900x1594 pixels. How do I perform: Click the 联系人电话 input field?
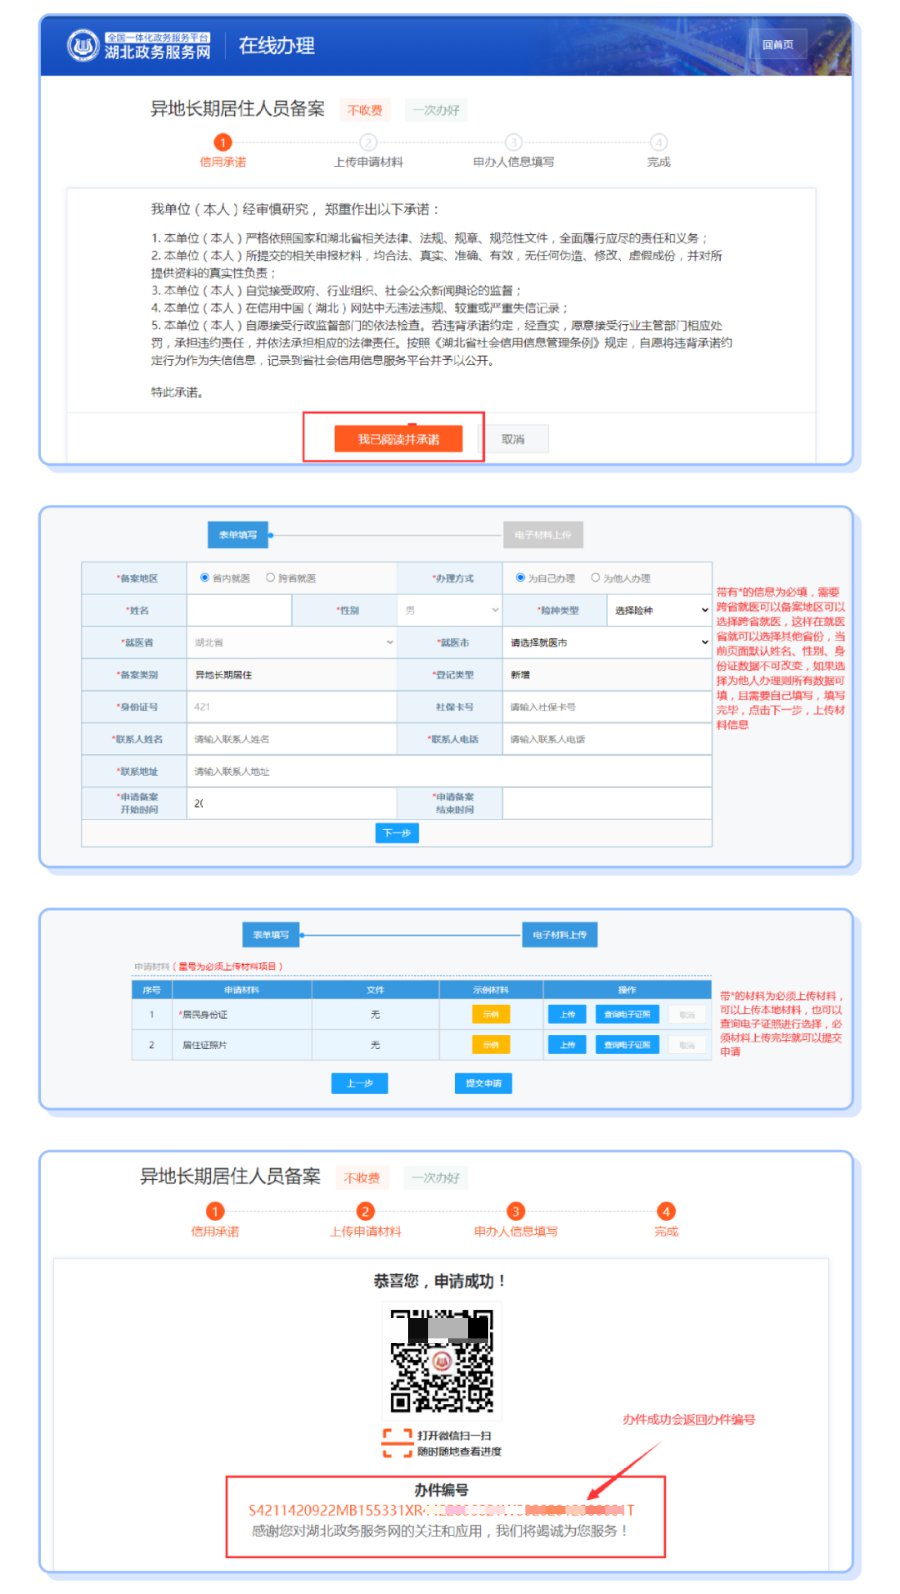[x=607, y=739]
